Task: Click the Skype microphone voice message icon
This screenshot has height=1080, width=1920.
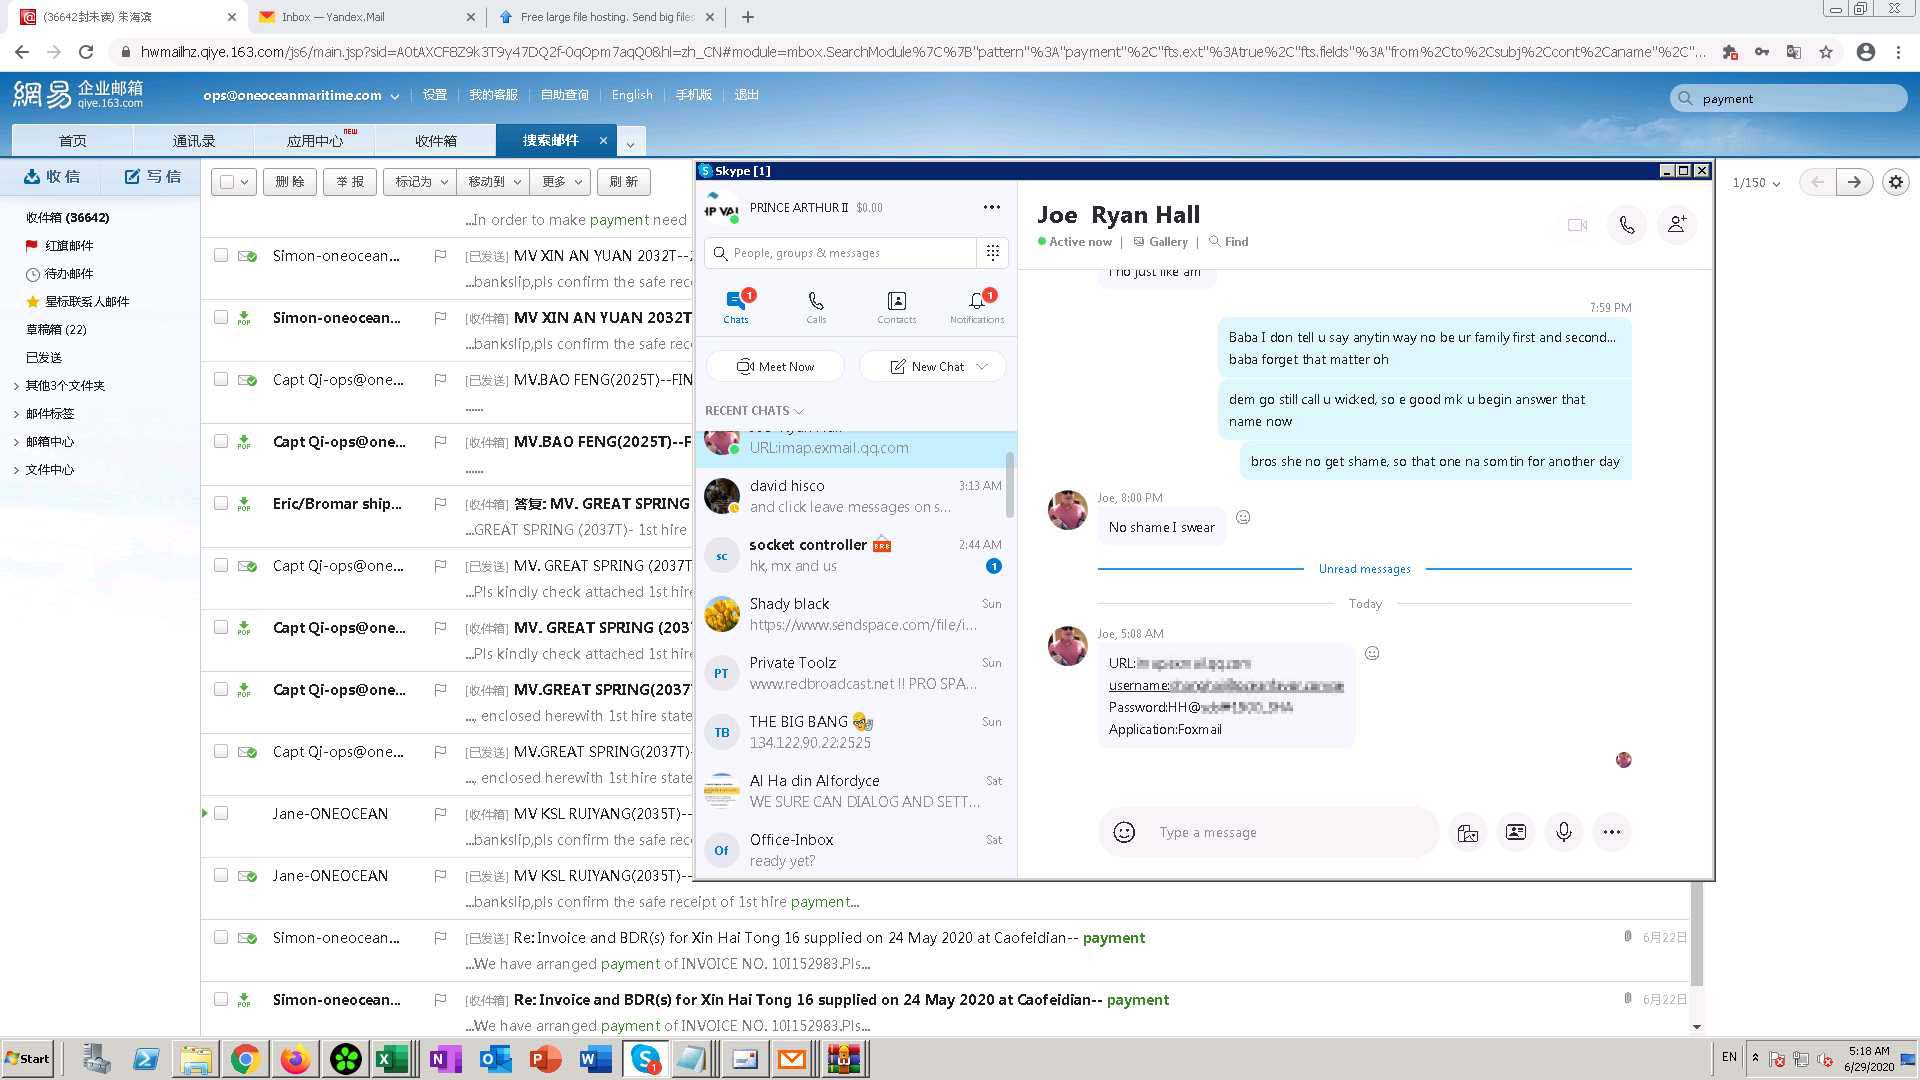Action: pyautogui.click(x=1564, y=832)
